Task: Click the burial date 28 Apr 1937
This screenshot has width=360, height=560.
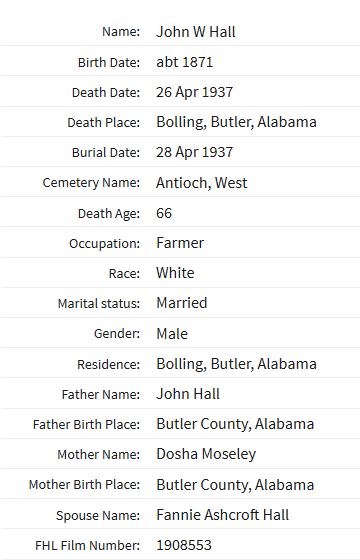Action: point(194,152)
